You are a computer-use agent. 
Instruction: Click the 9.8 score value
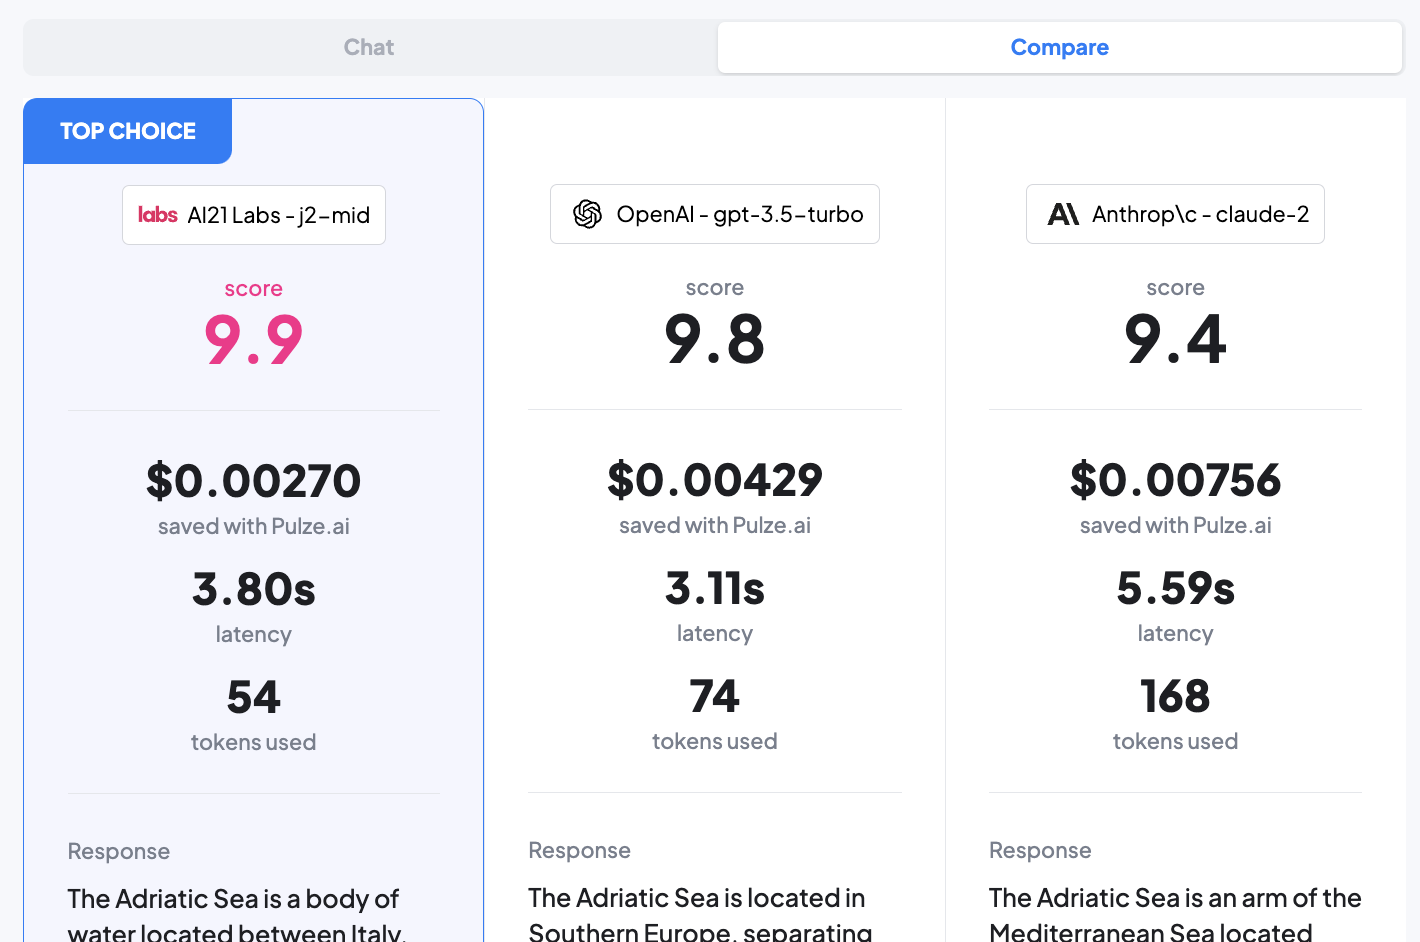click(715, 339)
